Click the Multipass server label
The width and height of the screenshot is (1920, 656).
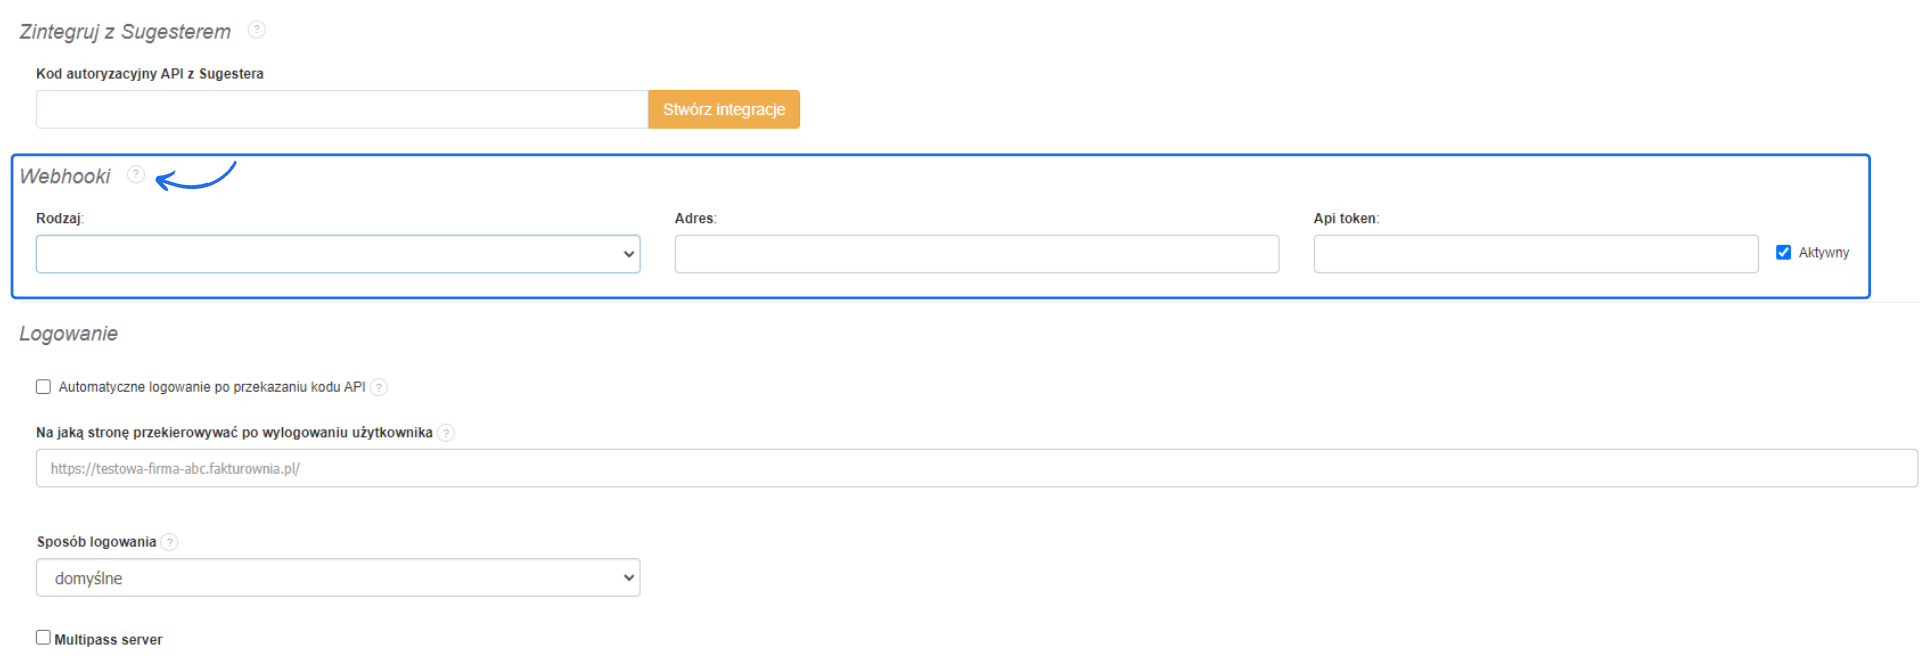[x=108, y=640]
